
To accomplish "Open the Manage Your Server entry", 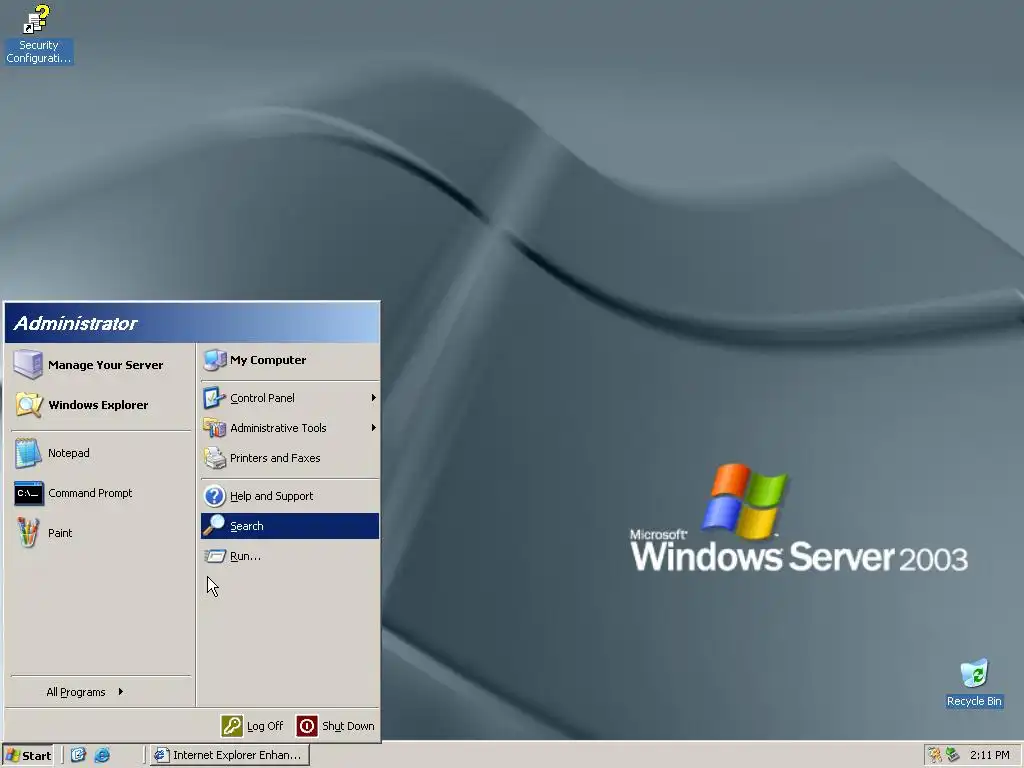I will [101, 364].
